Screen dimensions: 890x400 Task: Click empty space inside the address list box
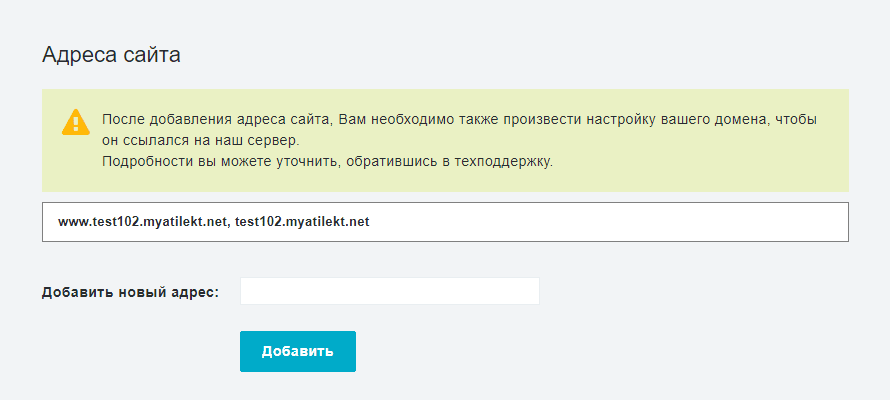[607, 222]
